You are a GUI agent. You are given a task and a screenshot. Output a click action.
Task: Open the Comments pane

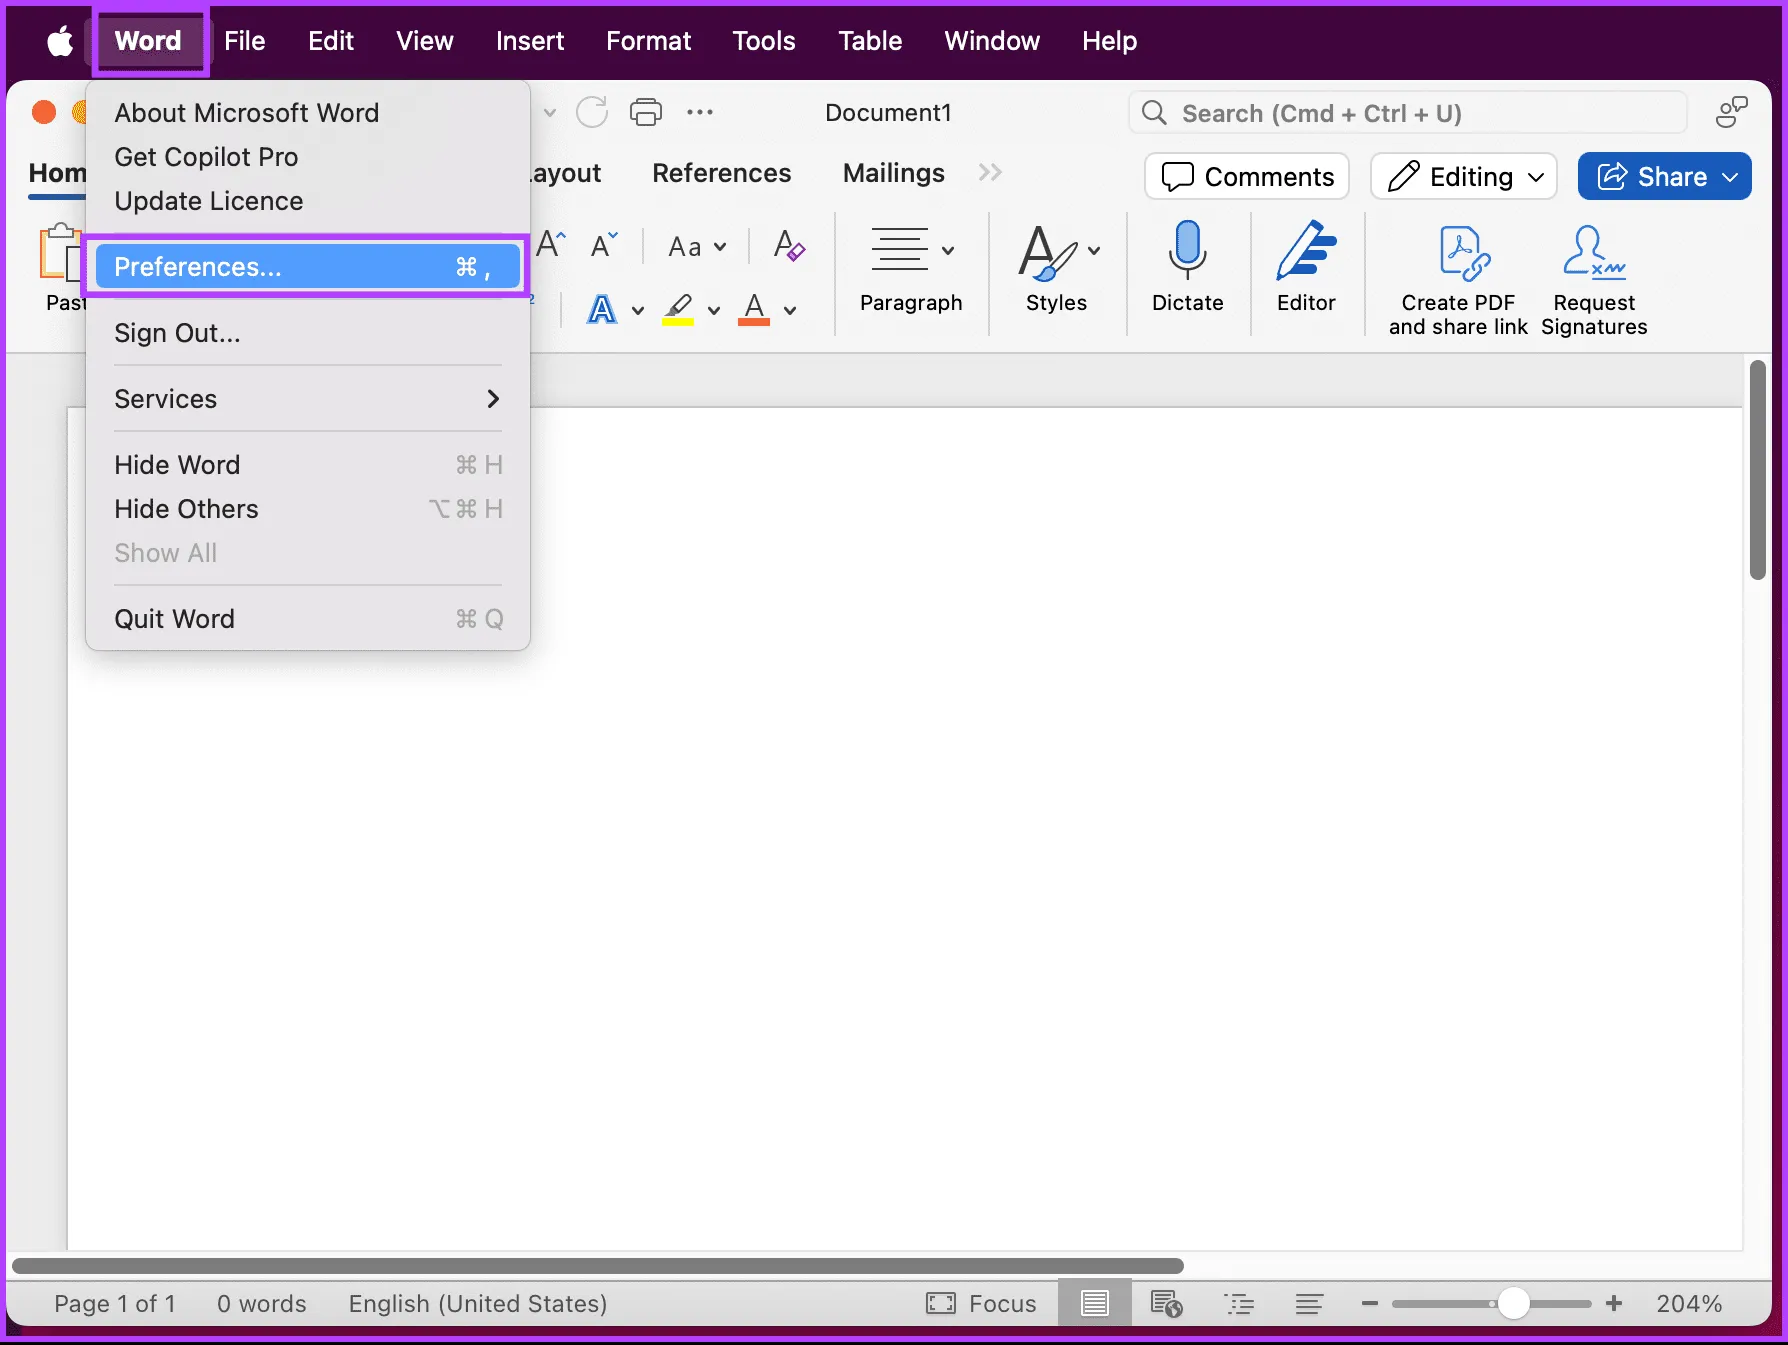pos(1247,177)
